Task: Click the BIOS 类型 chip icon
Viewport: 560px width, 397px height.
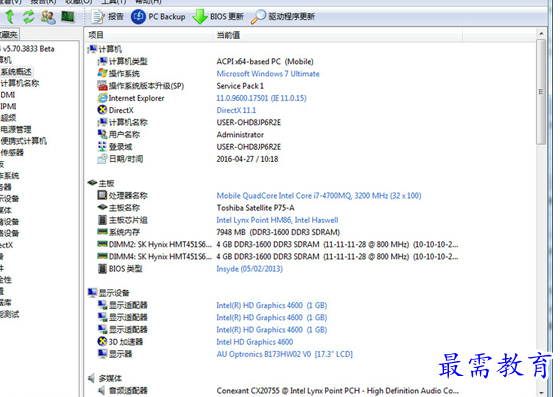Action: [102, 268]
